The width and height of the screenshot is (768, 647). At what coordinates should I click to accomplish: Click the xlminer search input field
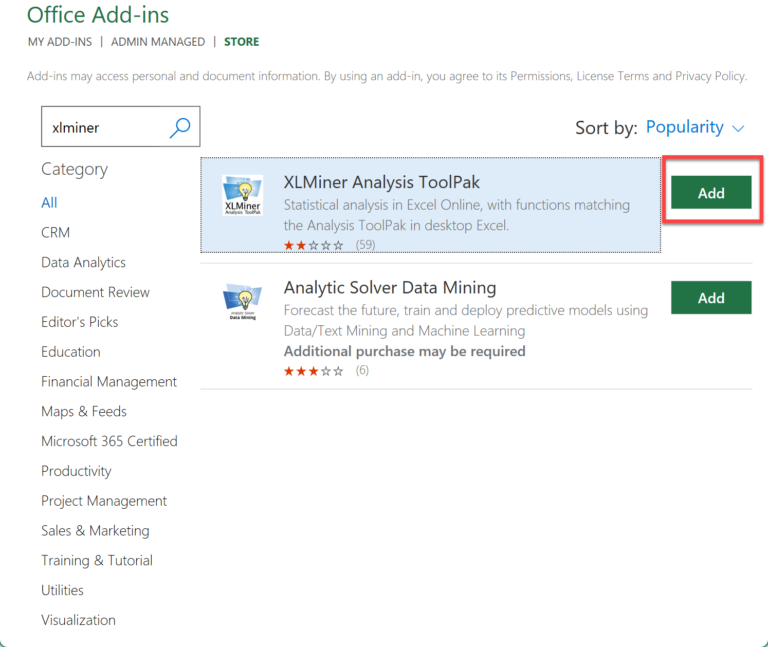pos(105,128)
